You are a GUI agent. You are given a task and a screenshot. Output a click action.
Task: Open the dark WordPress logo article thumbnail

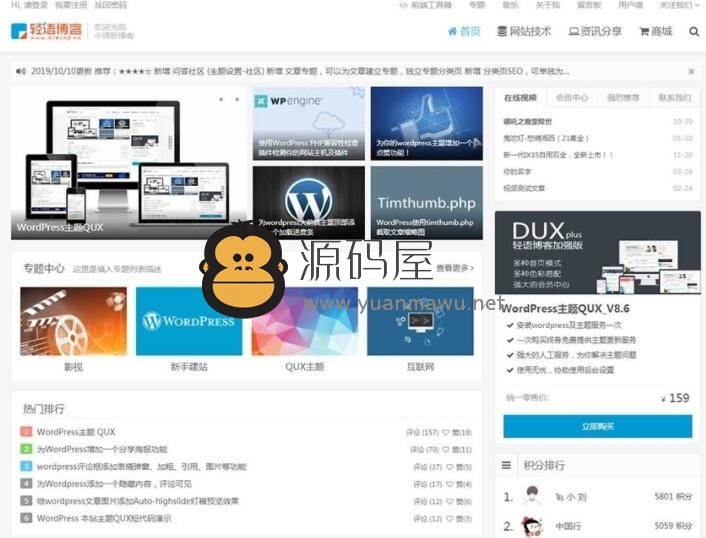tap(309, 203)
